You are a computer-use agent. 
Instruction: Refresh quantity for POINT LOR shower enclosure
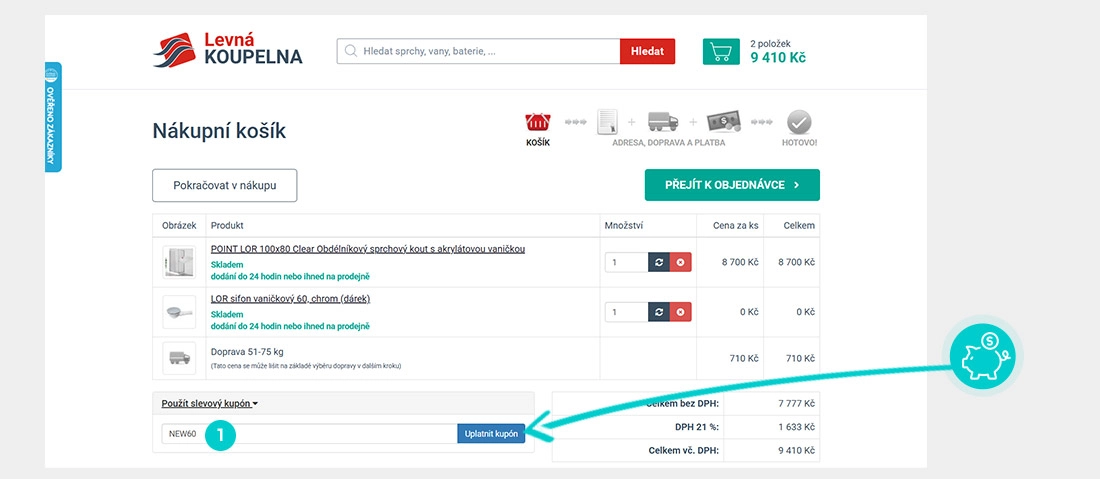point(659,262)
